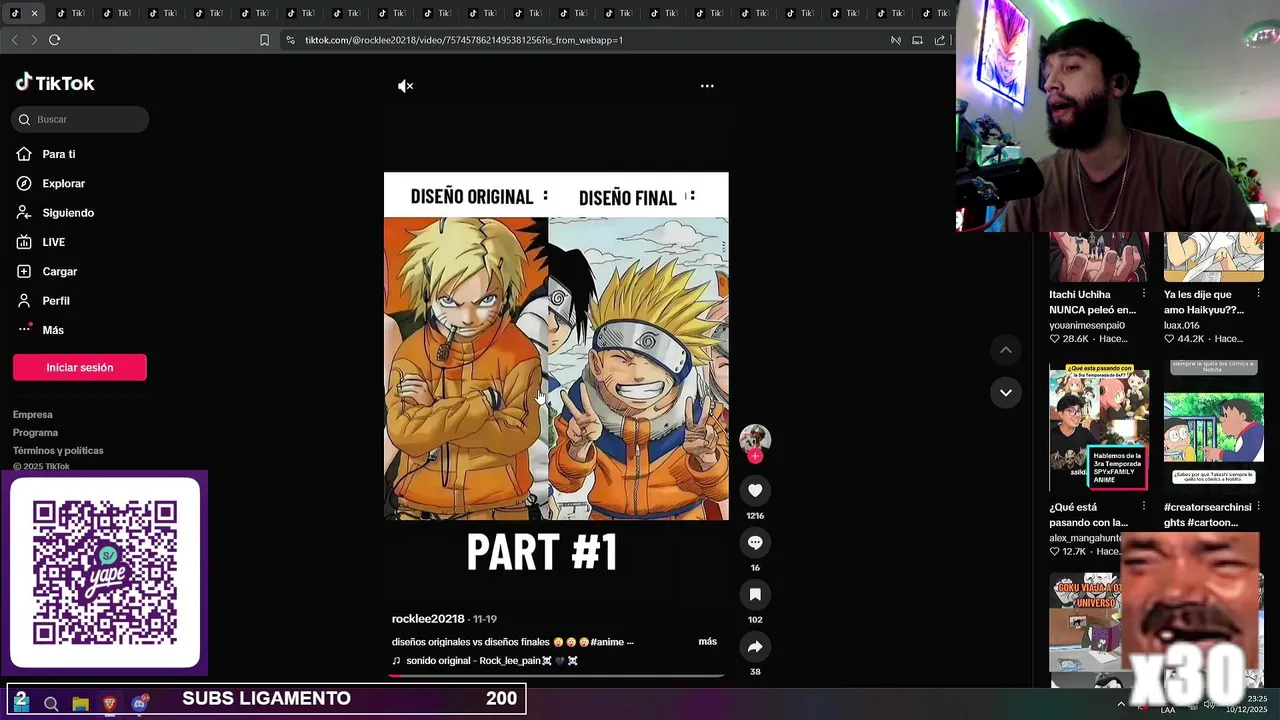Open options for Itachi Uchiha card

coord(1143,294)
